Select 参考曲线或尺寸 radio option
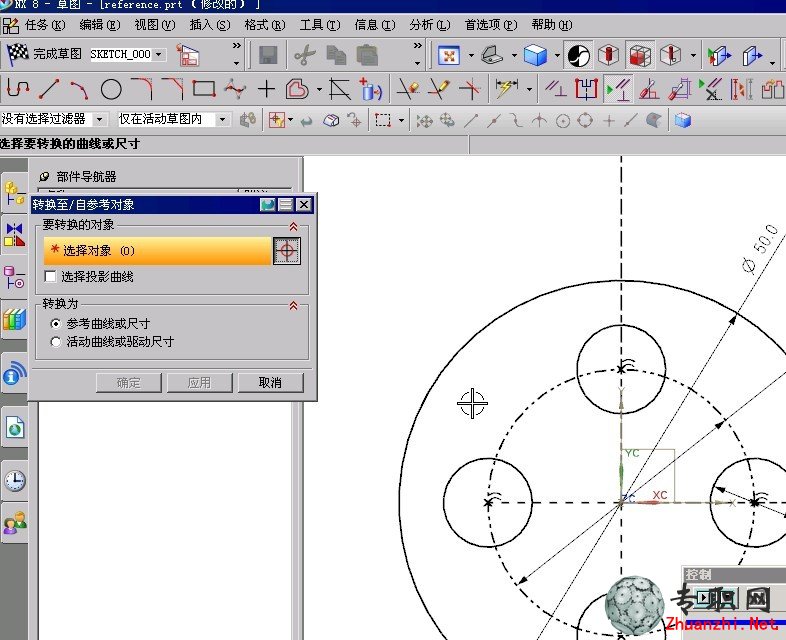The height and width of the screenshot is (640, 786). pos(56,324)
